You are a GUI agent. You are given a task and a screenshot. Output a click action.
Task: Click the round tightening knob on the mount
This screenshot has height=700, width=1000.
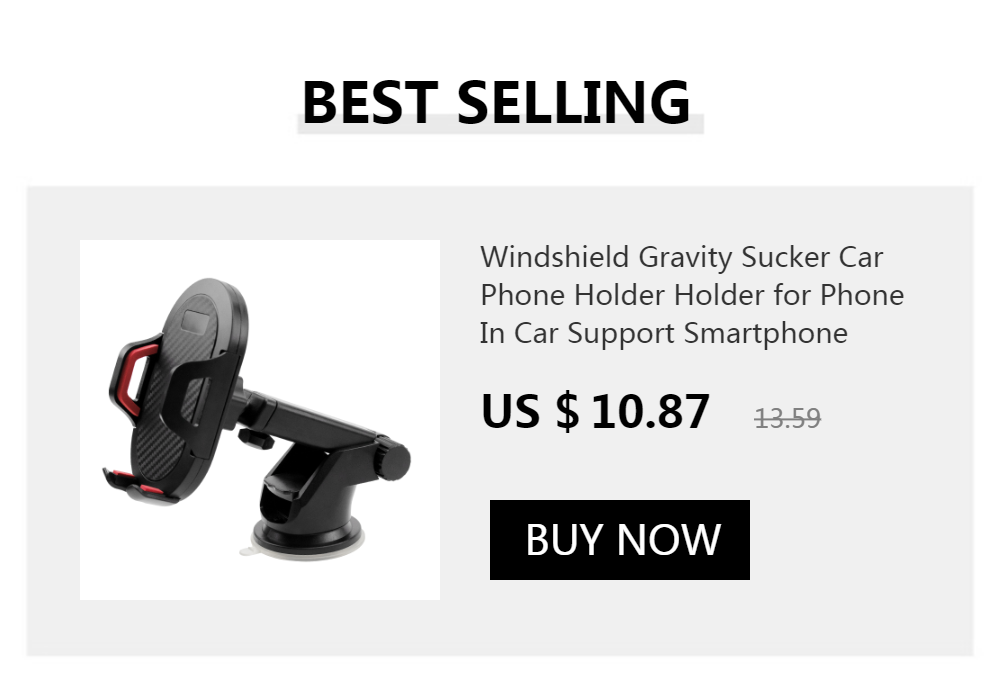pos(392,460)
